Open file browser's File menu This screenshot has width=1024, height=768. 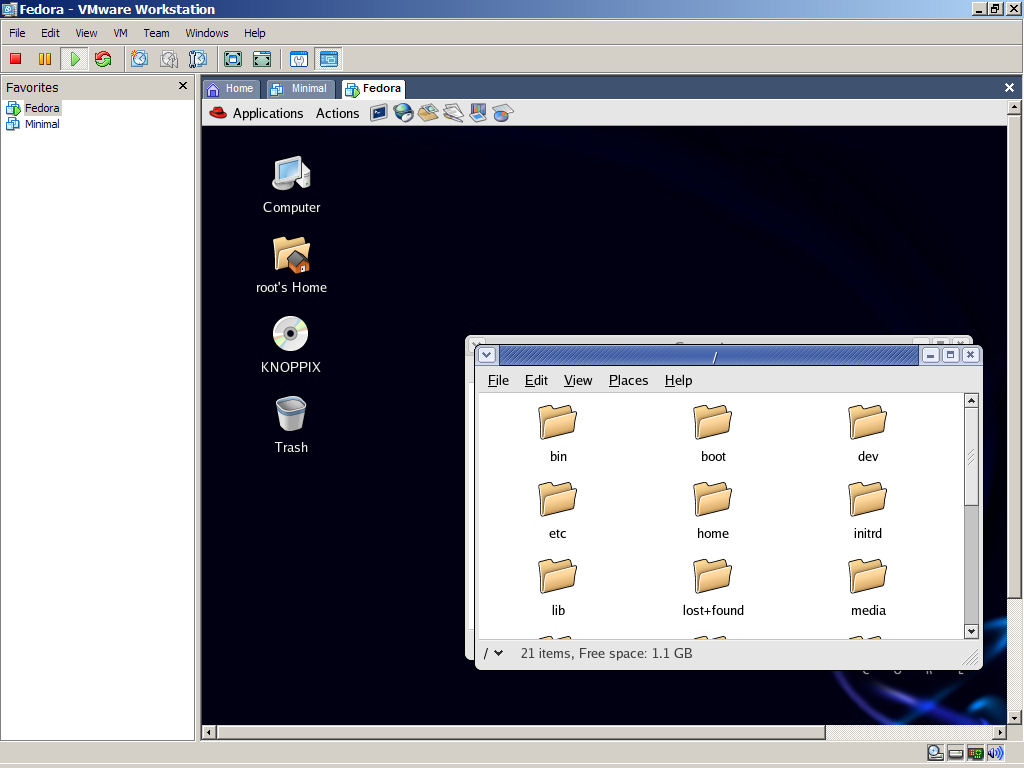click(x=498, y=380)
